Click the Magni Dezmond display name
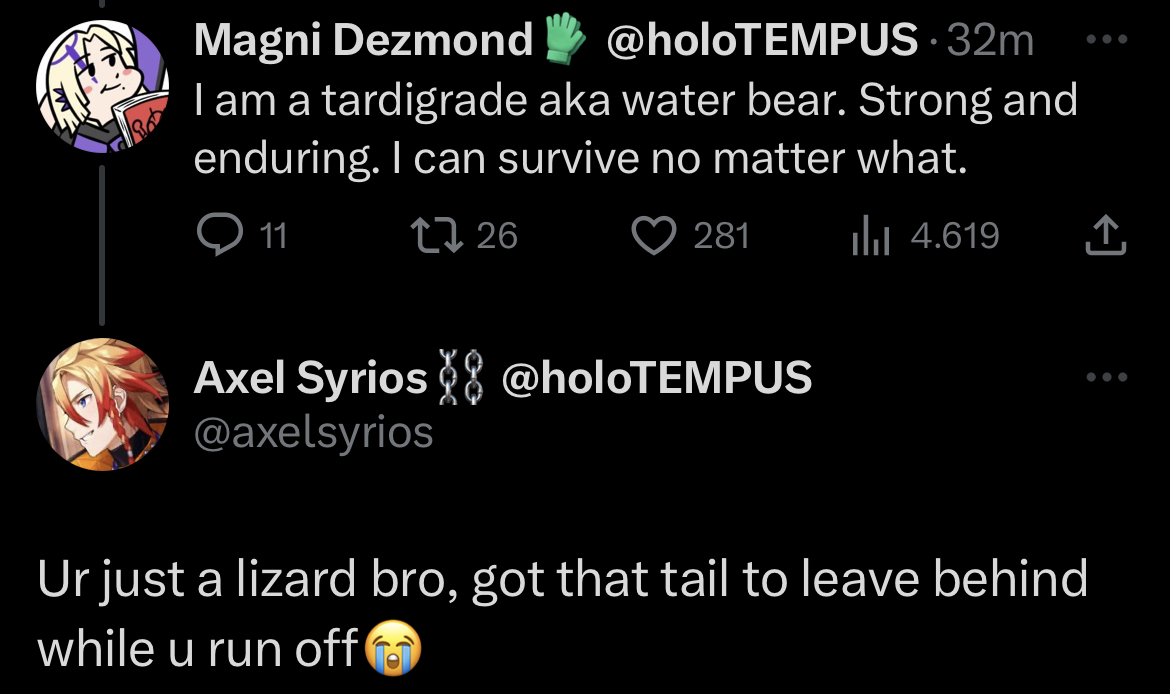The width and height of the screenshot is (1170, 694). pos(363,41)
